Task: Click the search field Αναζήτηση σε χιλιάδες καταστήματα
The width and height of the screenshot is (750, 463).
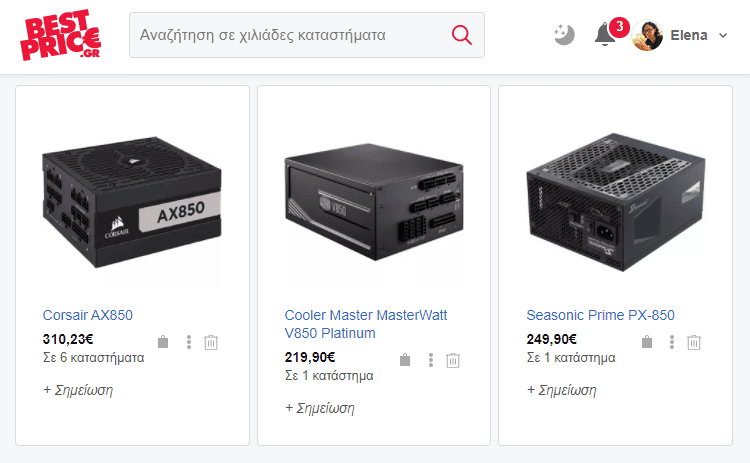Action: (x=290, y=35)
